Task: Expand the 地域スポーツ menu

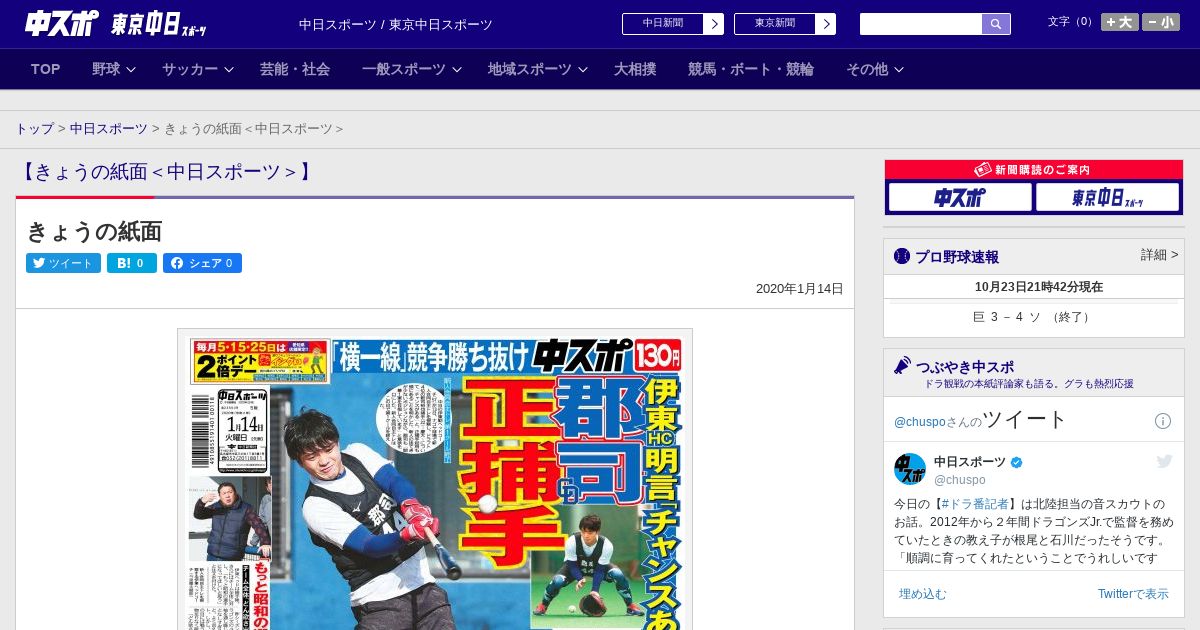Action: 538,69
